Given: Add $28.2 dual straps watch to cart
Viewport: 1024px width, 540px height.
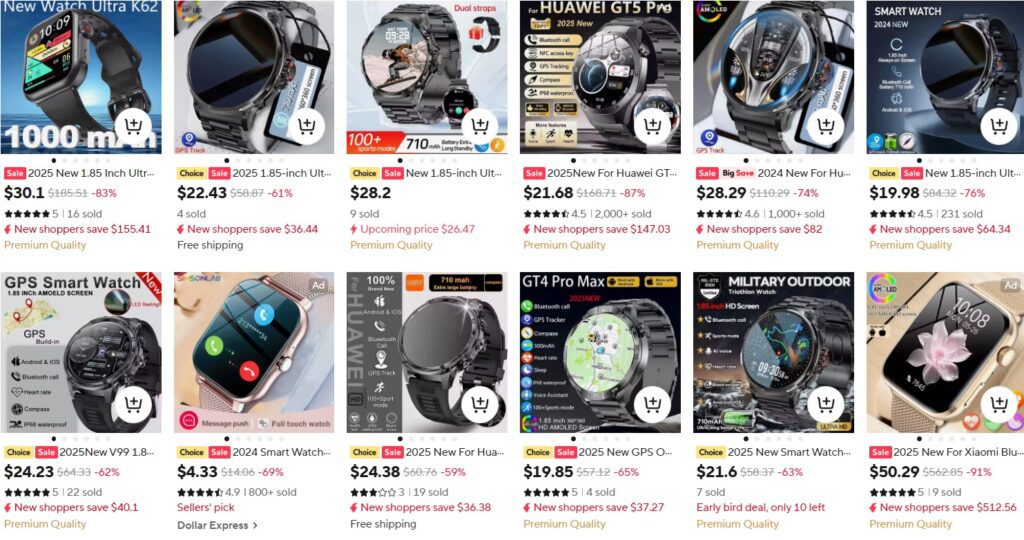Looking at the screenshot, I should click(x=479, y=126).
